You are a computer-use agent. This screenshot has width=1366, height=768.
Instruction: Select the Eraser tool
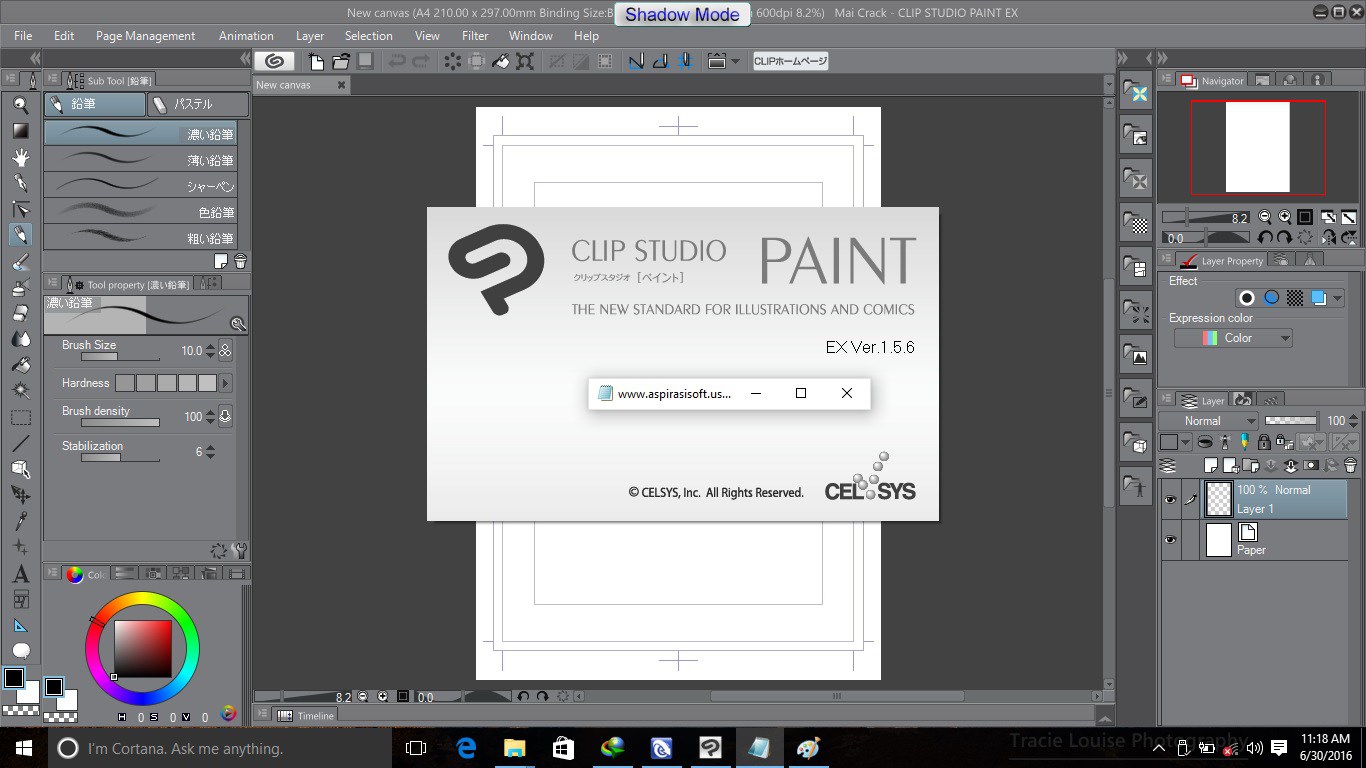(20, 313)
